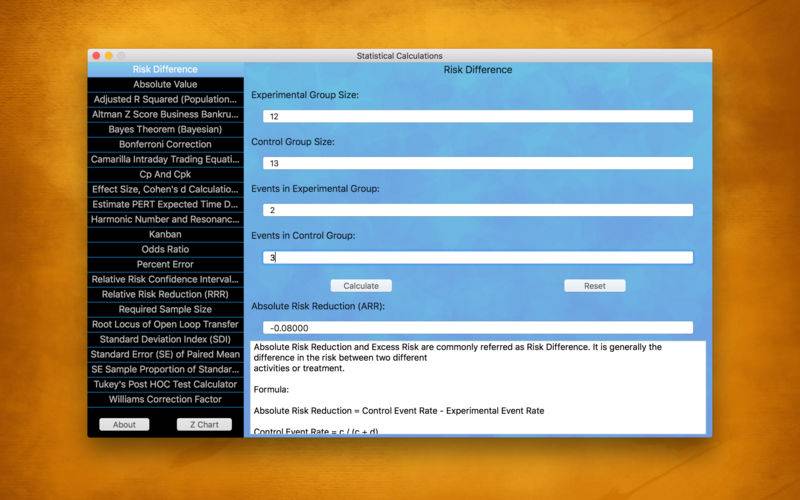This screenshot has height=500, width=800.
Task: Open the Z Chart
Action: point(204,424)
